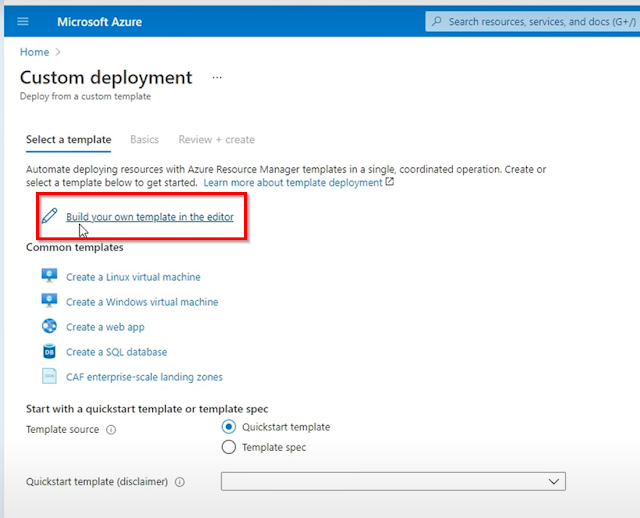Click the Common templates heading

pos(75,247)
